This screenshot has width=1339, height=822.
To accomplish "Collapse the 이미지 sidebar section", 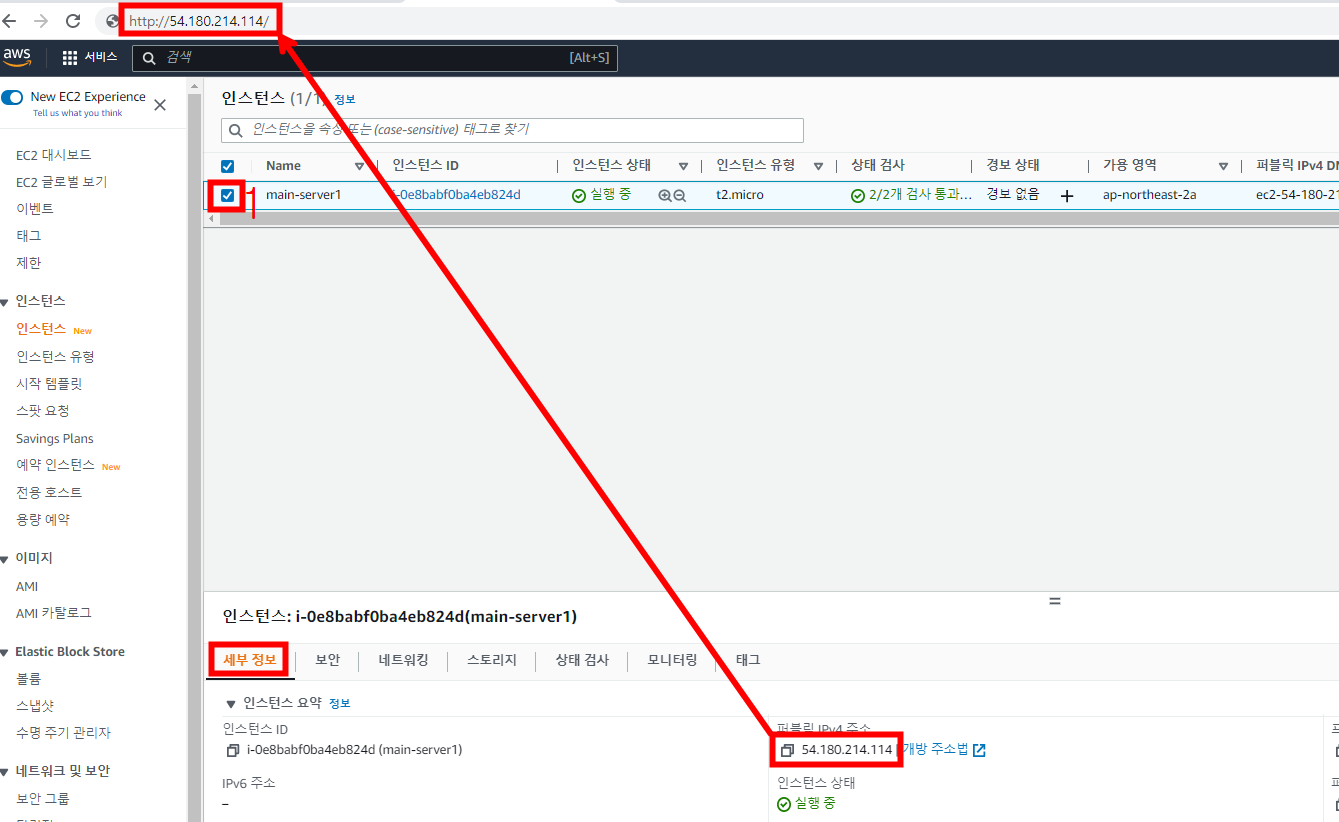I will (x=5, y=559).
